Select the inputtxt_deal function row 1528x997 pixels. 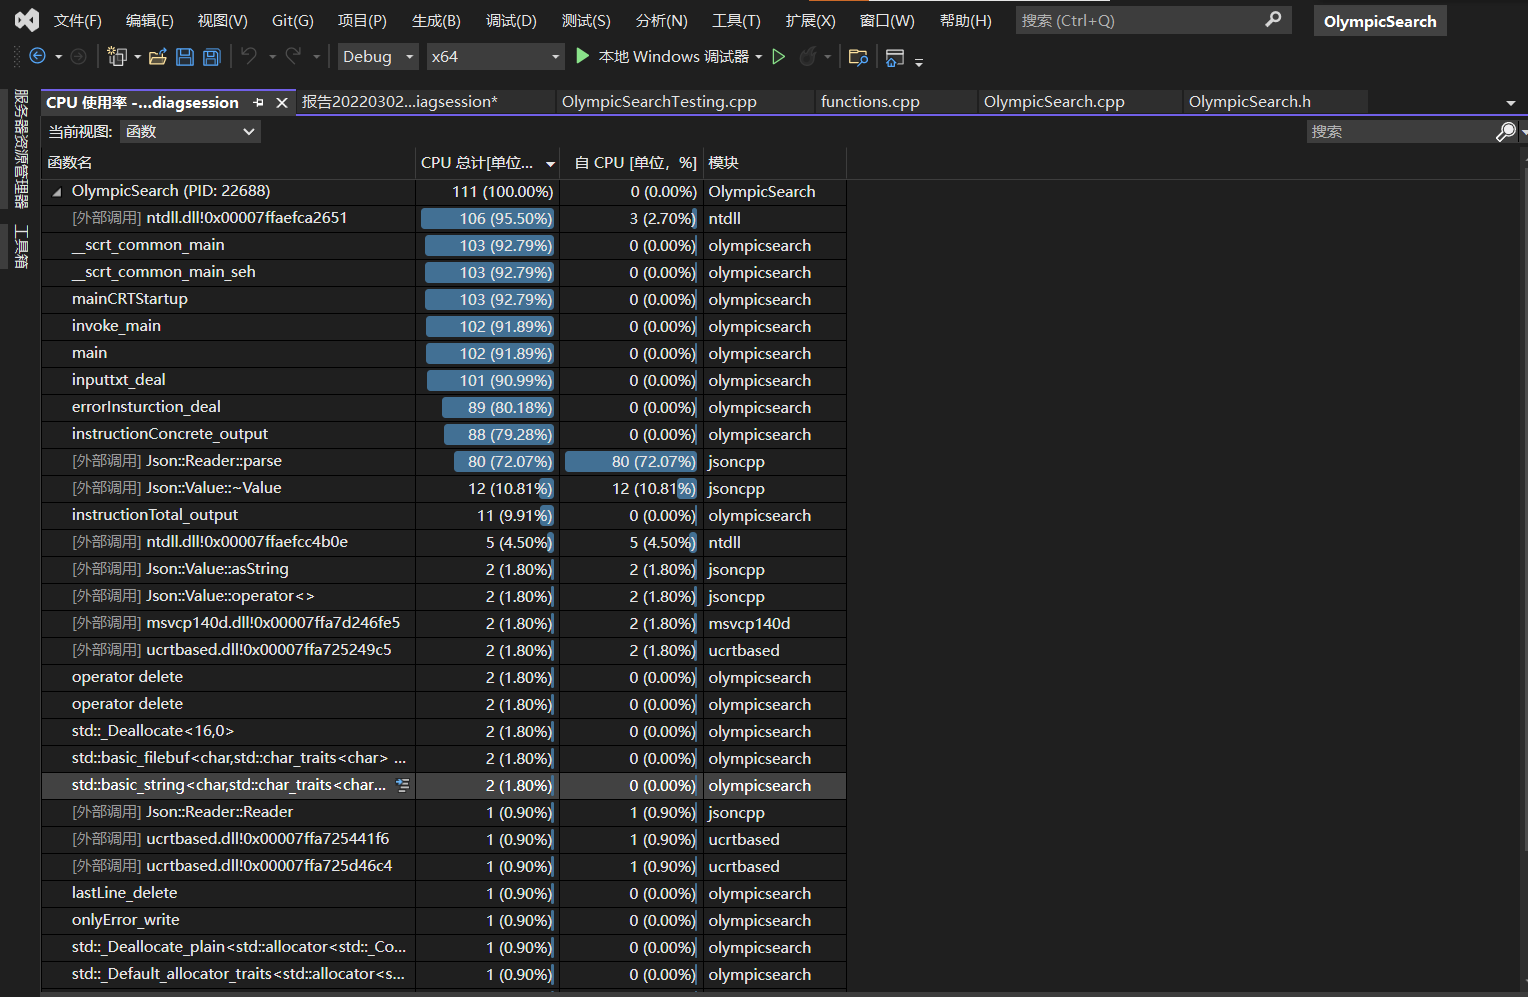(444, 380)
